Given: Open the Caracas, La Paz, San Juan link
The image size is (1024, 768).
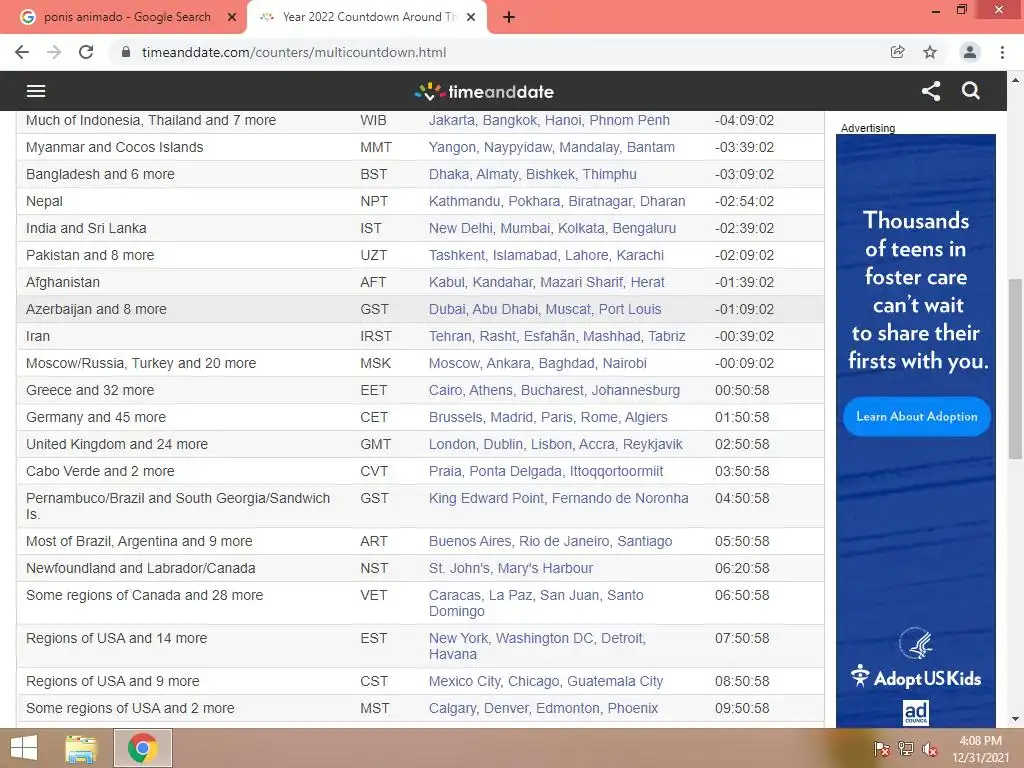Looking at the screenshot, I should click(x=536, y=603).
